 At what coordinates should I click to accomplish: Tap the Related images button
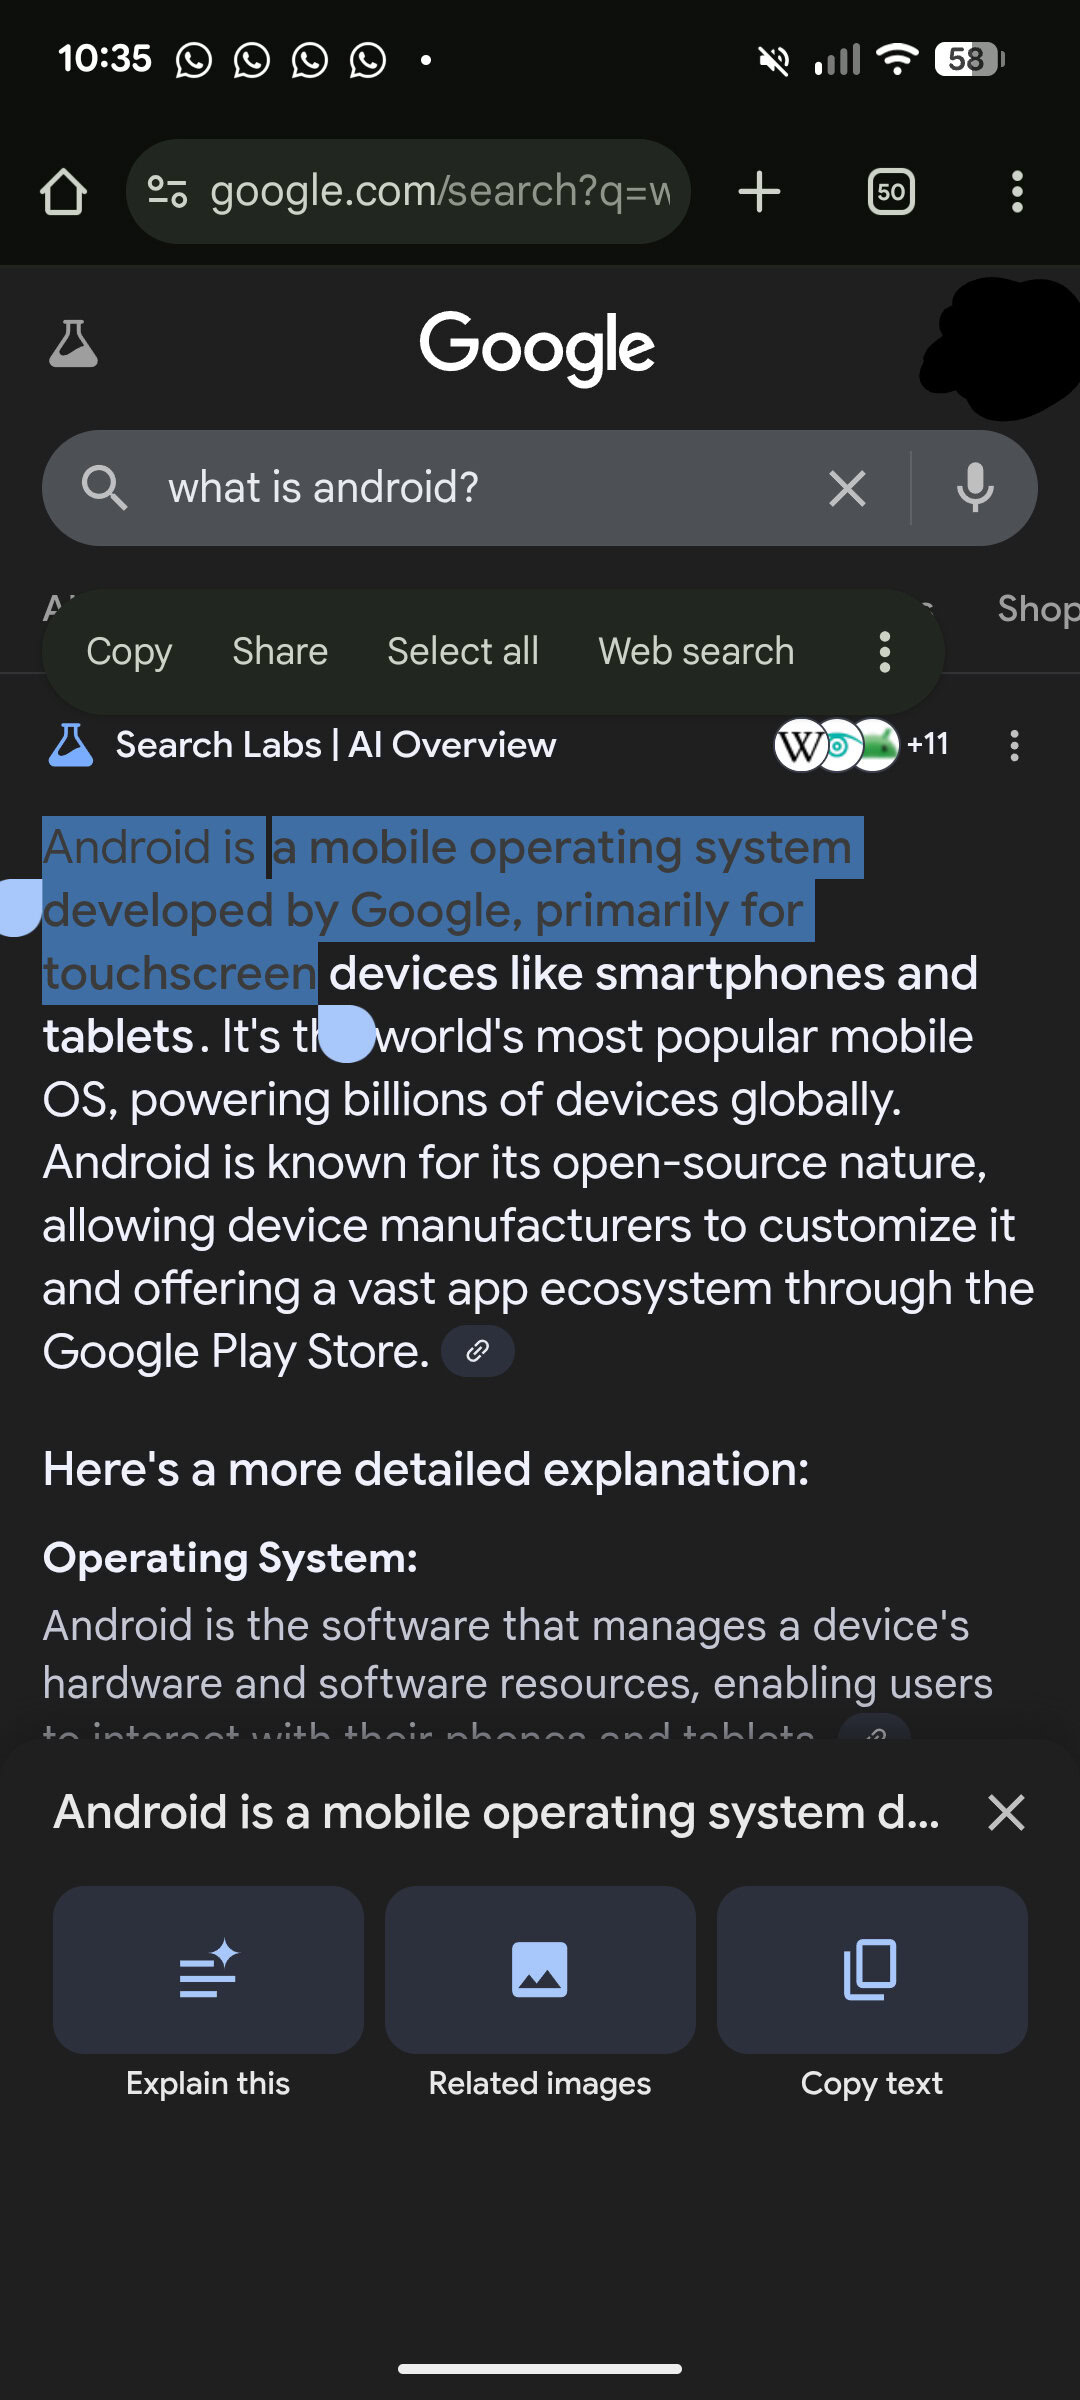pyautogui.click(x=540, y=1993)
